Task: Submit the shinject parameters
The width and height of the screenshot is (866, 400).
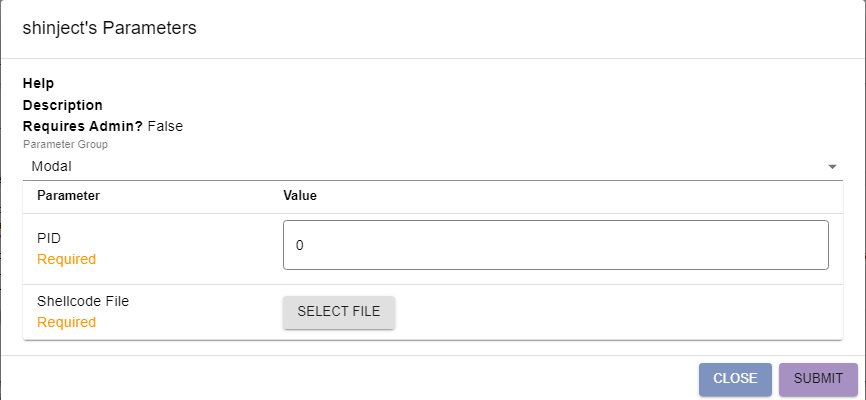Action: (x=819, y=379)
